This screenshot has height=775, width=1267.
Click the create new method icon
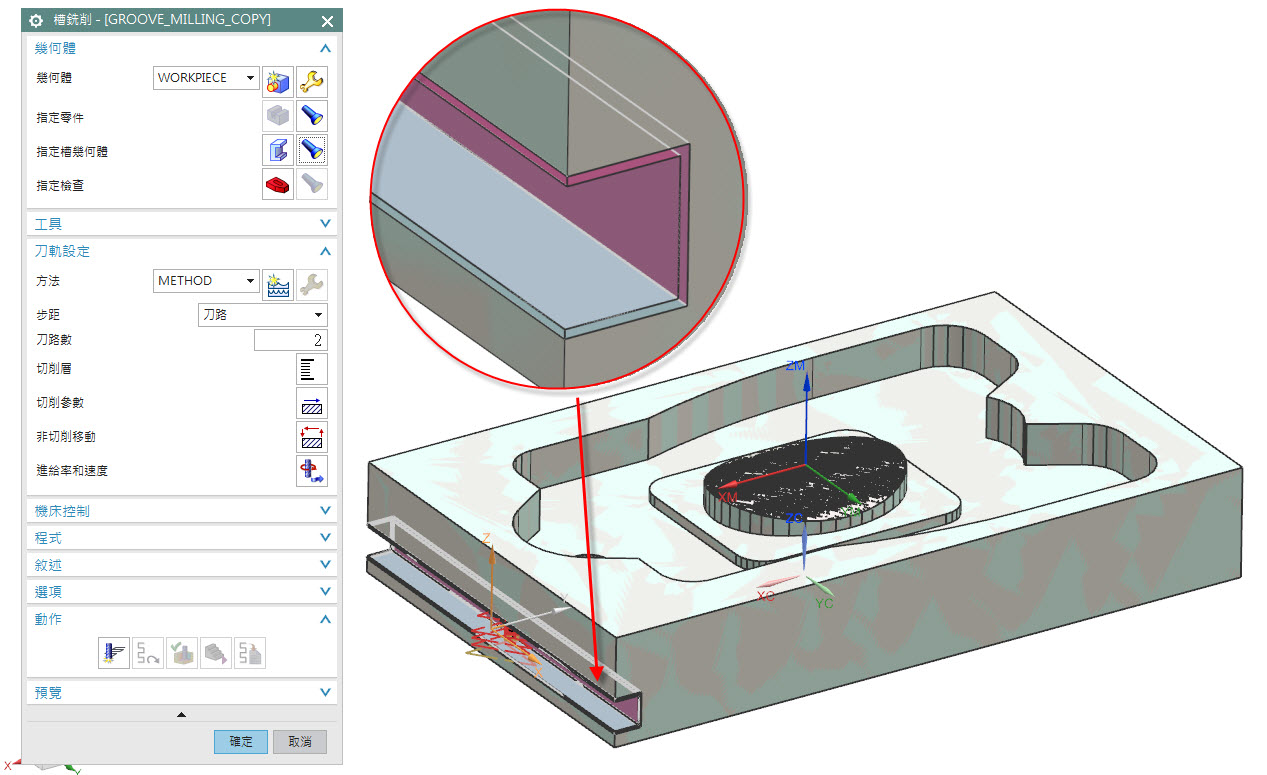coord(277,284)
